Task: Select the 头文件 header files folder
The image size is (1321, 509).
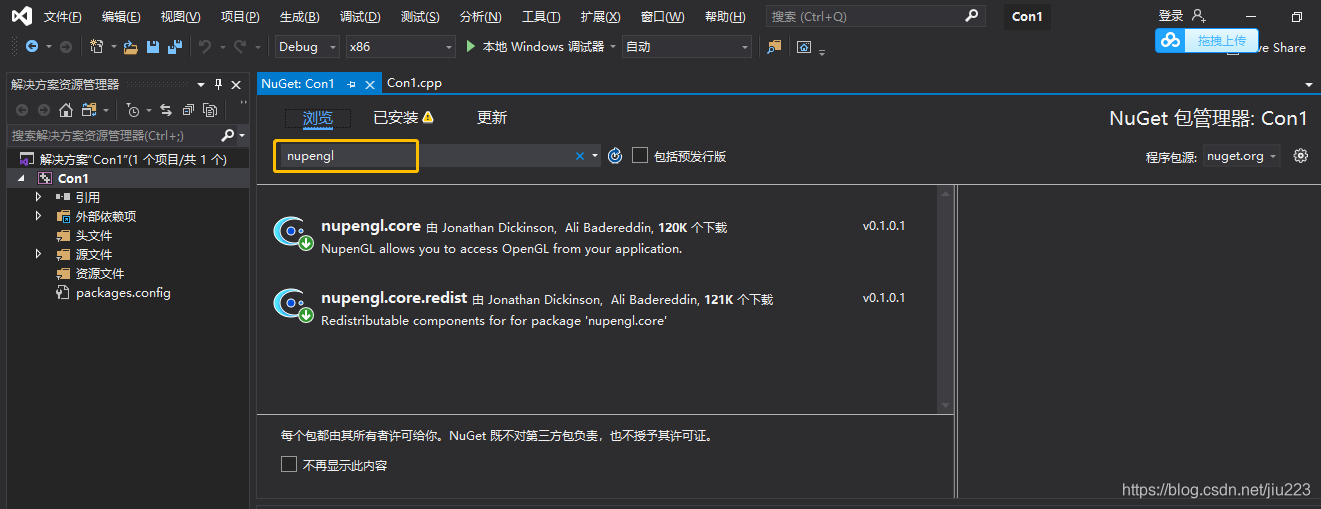Action: 94,235
